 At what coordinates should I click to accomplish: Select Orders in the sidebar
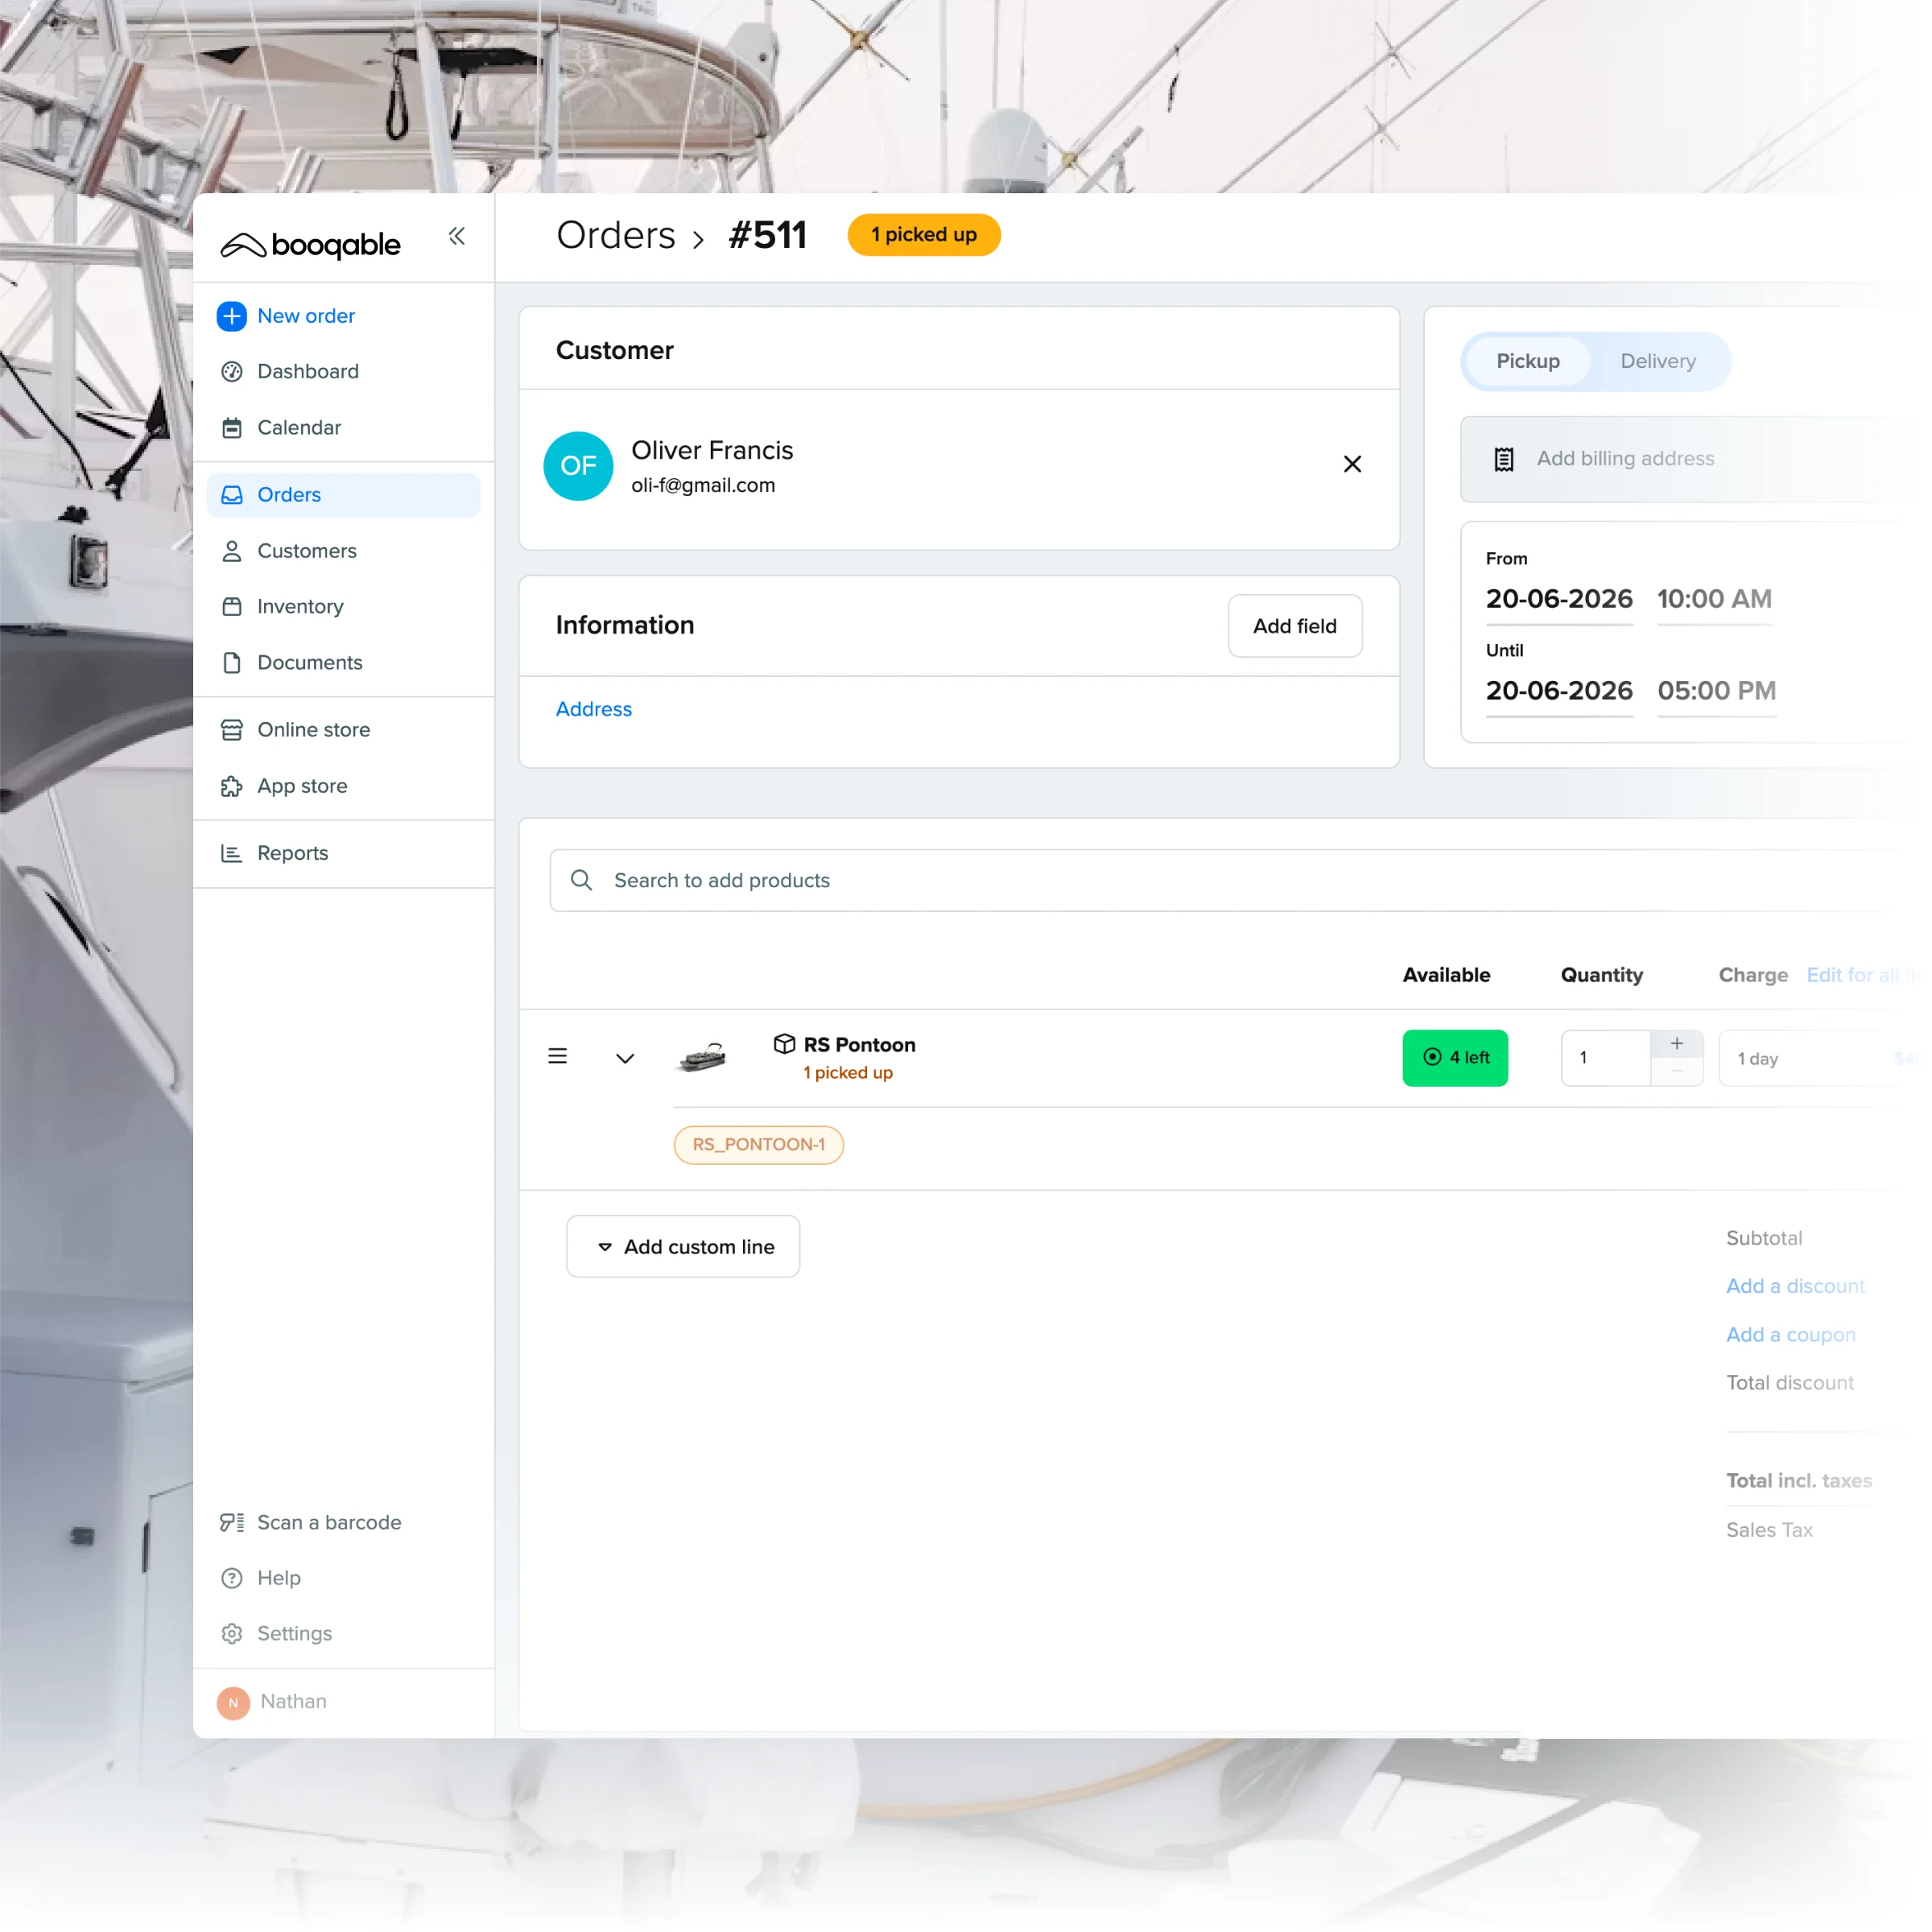point(343,495)
